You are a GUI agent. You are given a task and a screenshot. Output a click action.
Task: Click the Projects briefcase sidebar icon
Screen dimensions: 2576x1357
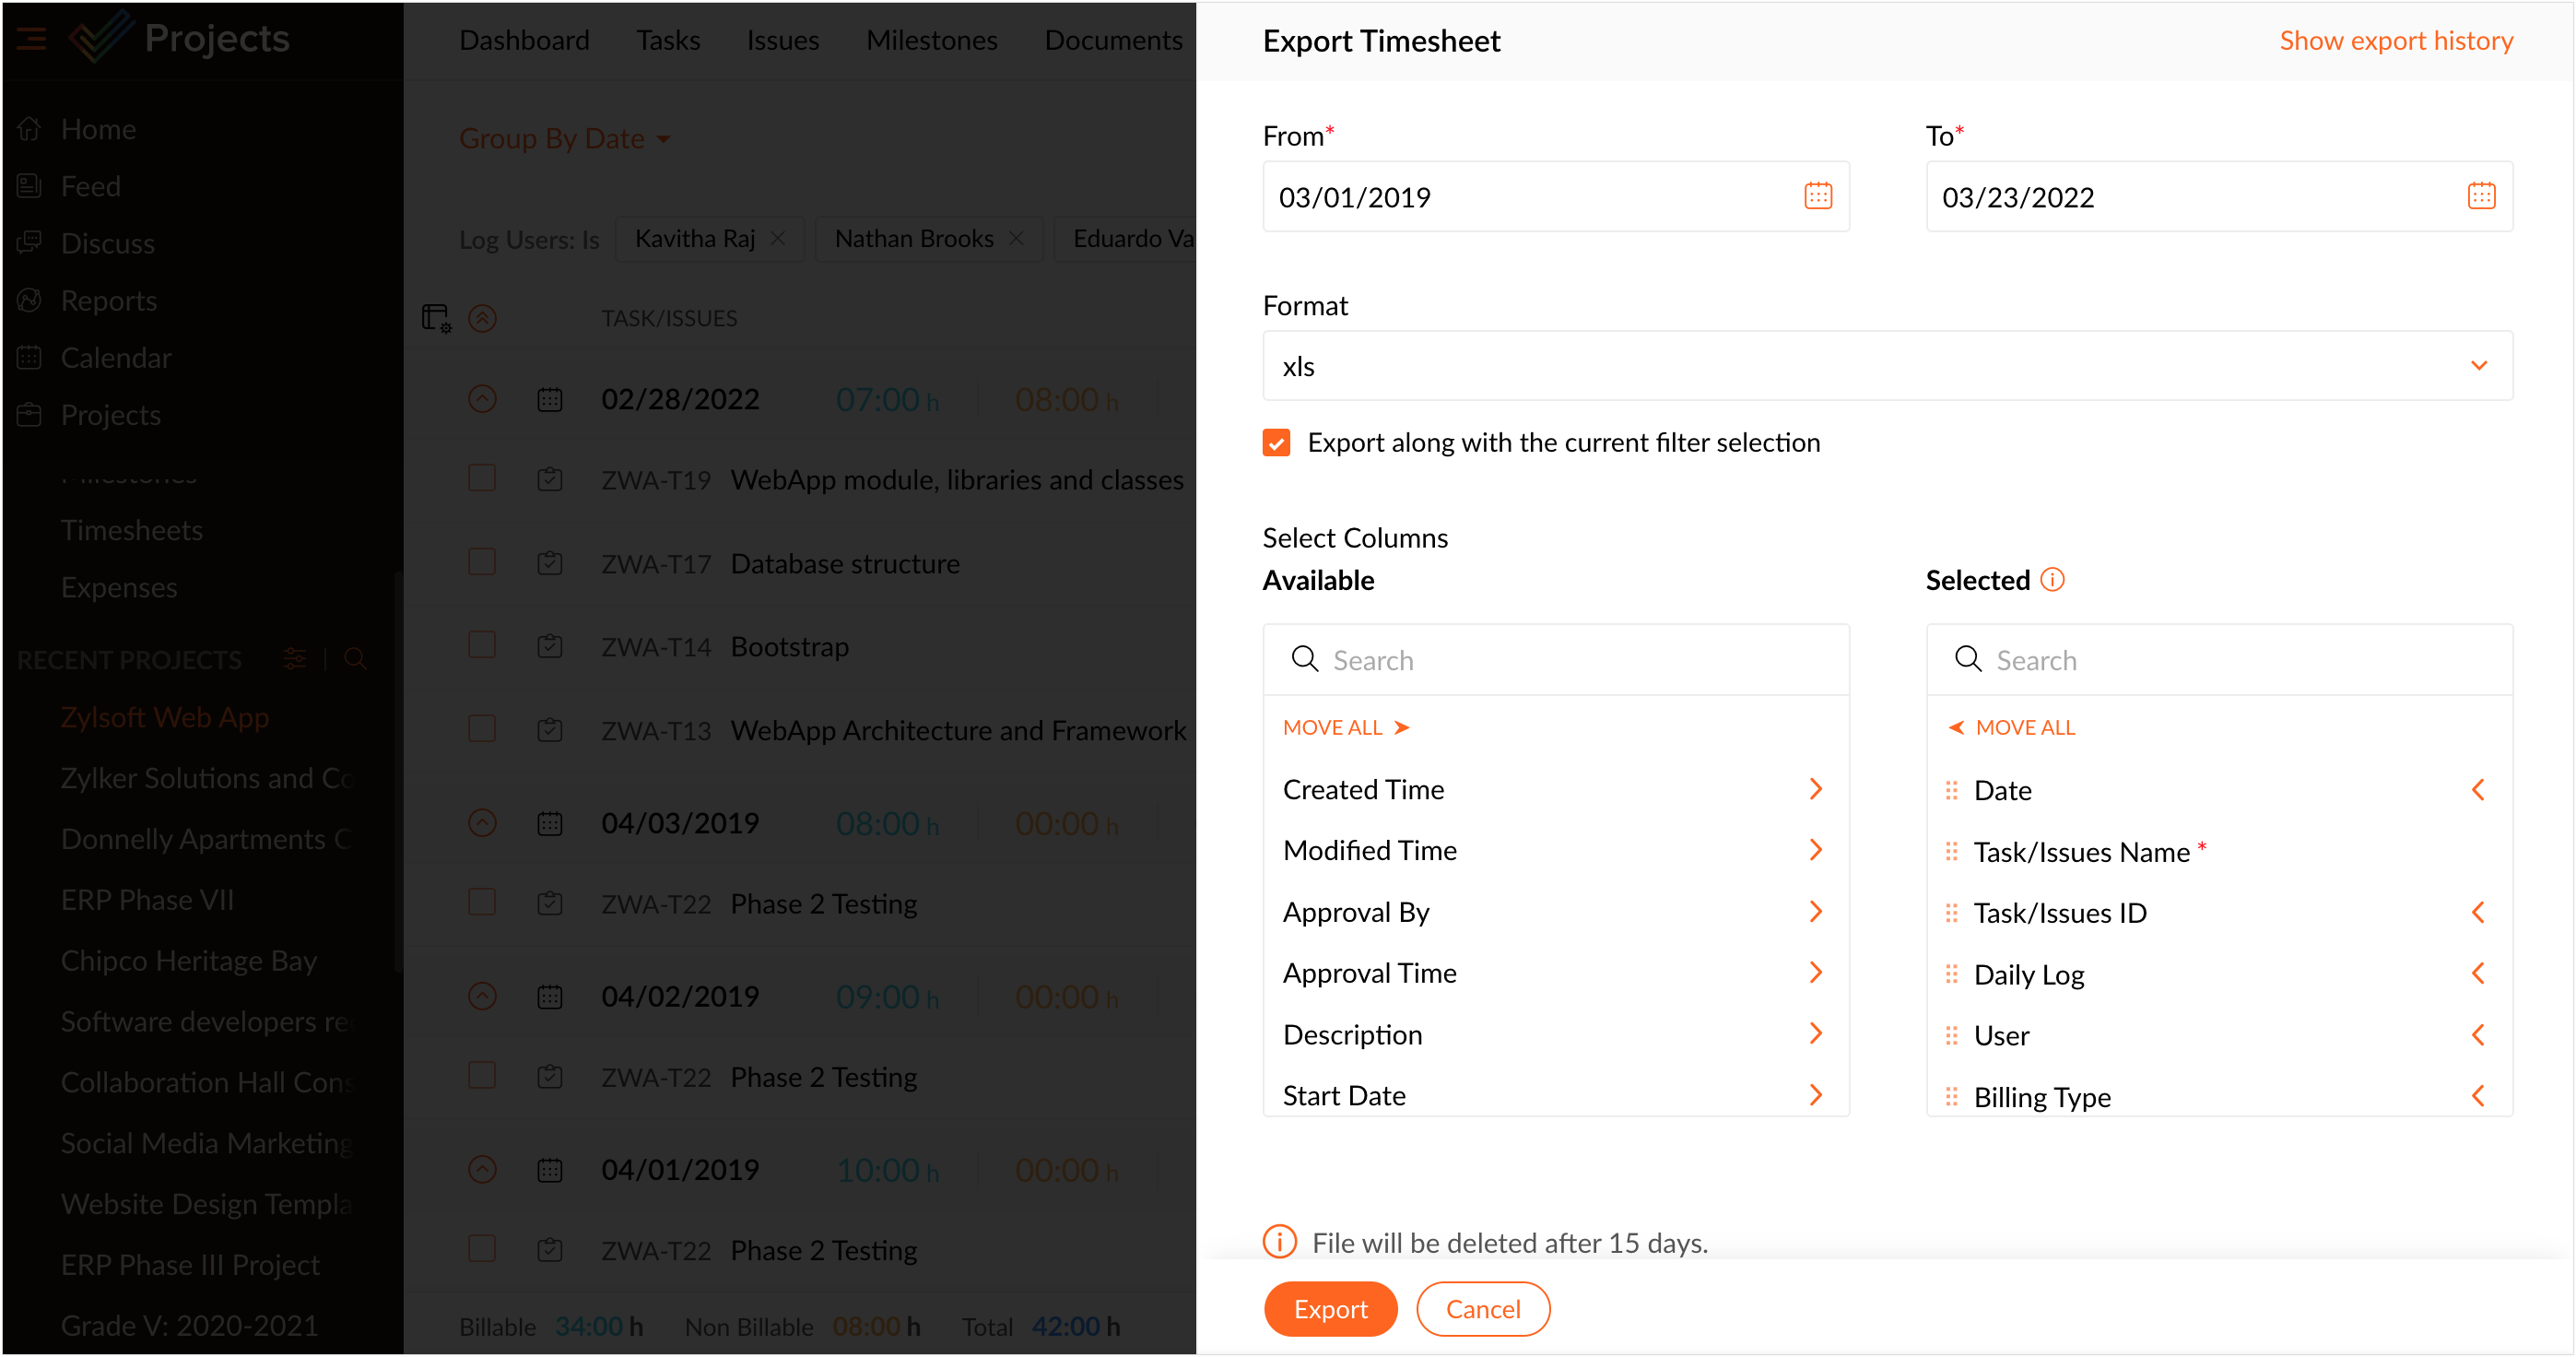(x=29, y=414)
